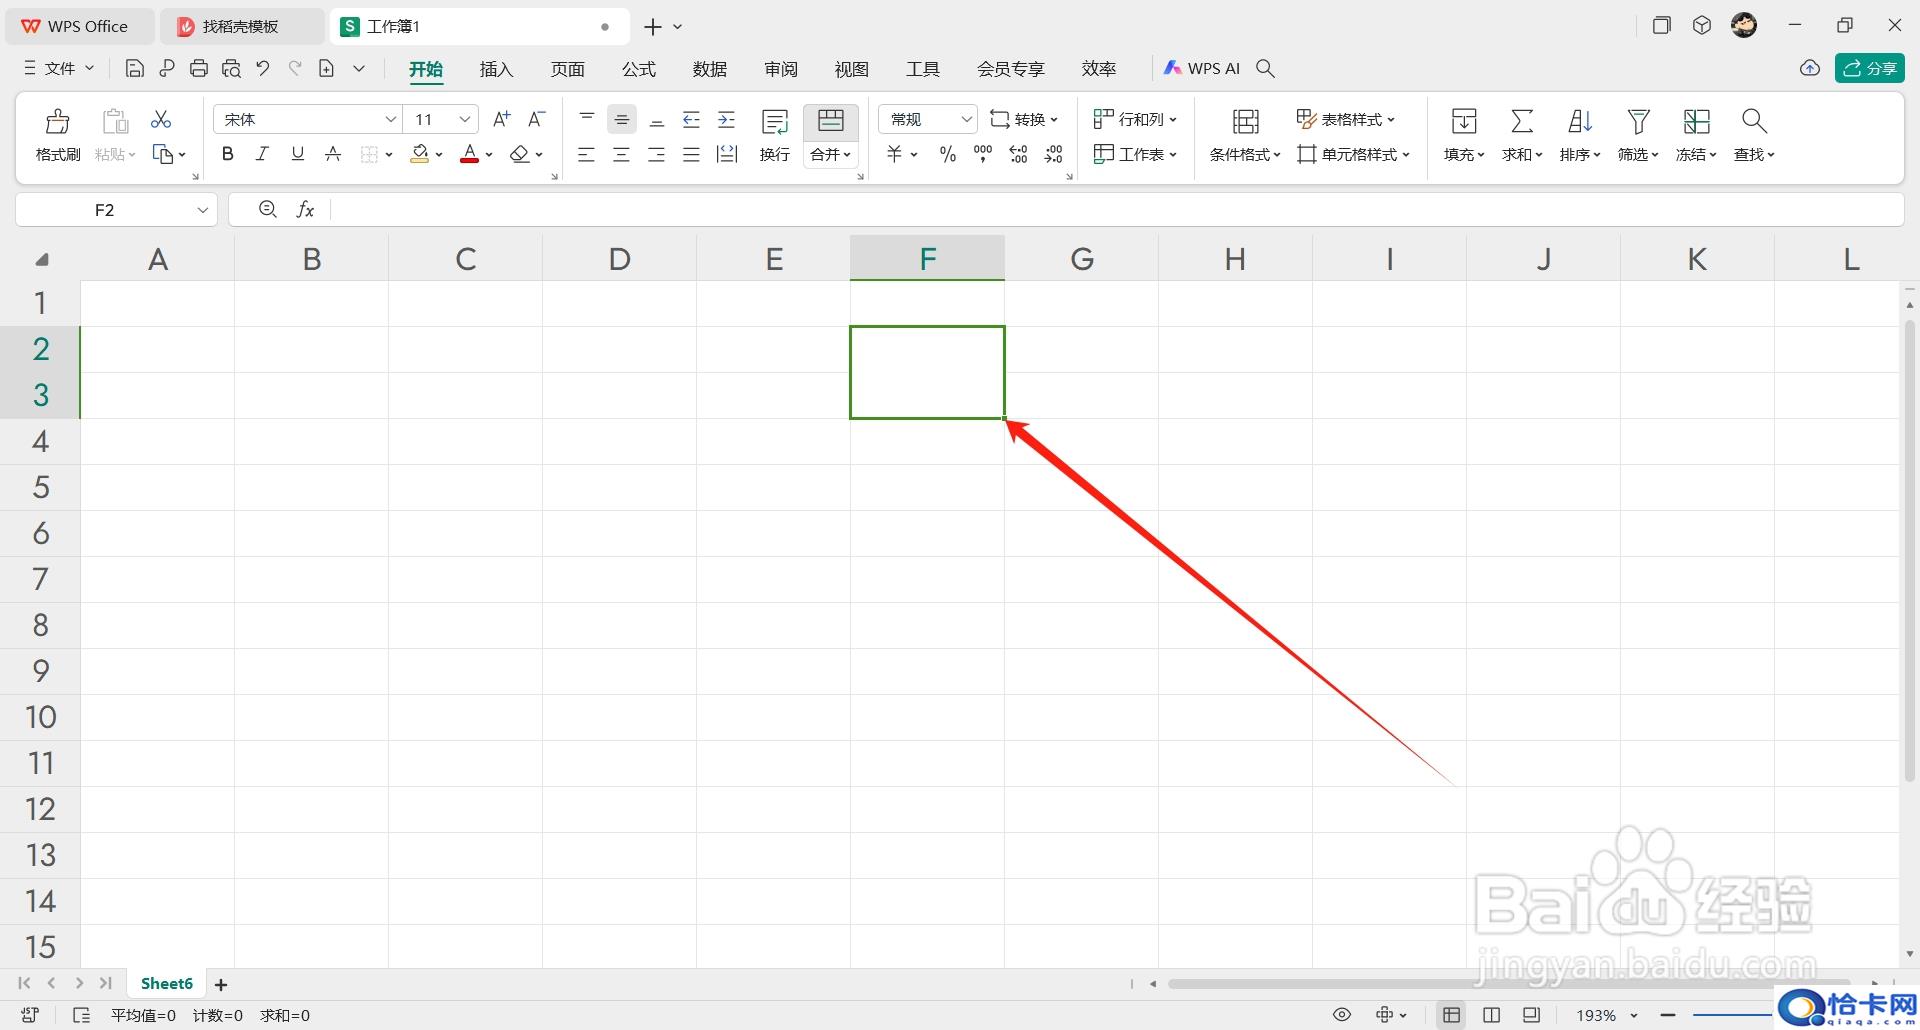Expand the Name Box F2 dropdown
This screenshot has height=1030, width=1920.
tap(202, 210)
